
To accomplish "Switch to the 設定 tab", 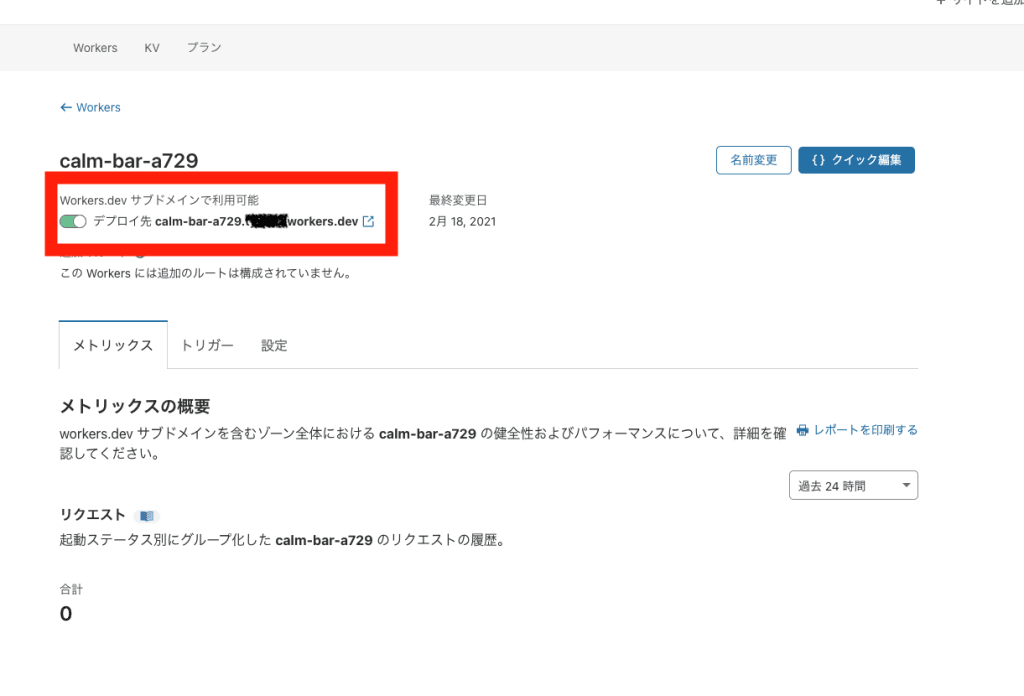I will click(274, 345).
